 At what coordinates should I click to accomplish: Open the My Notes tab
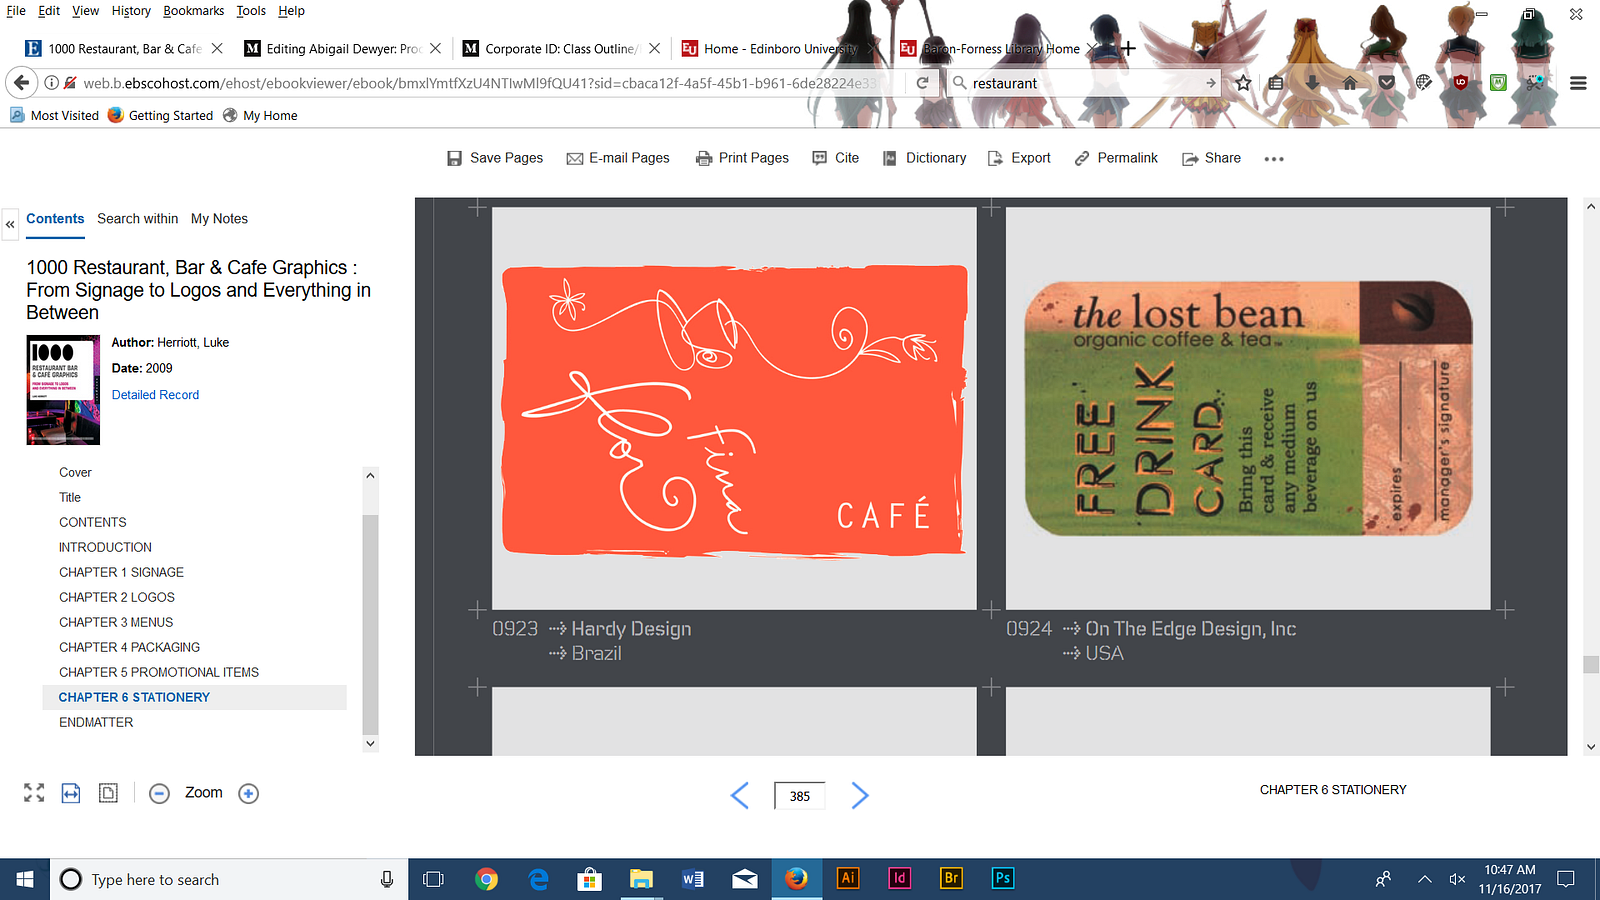[x=219, y=219]
